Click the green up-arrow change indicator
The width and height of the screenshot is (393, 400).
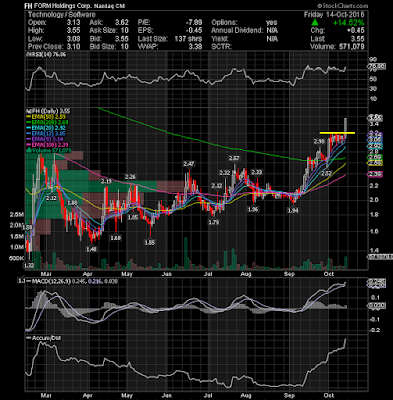[315, 23]
